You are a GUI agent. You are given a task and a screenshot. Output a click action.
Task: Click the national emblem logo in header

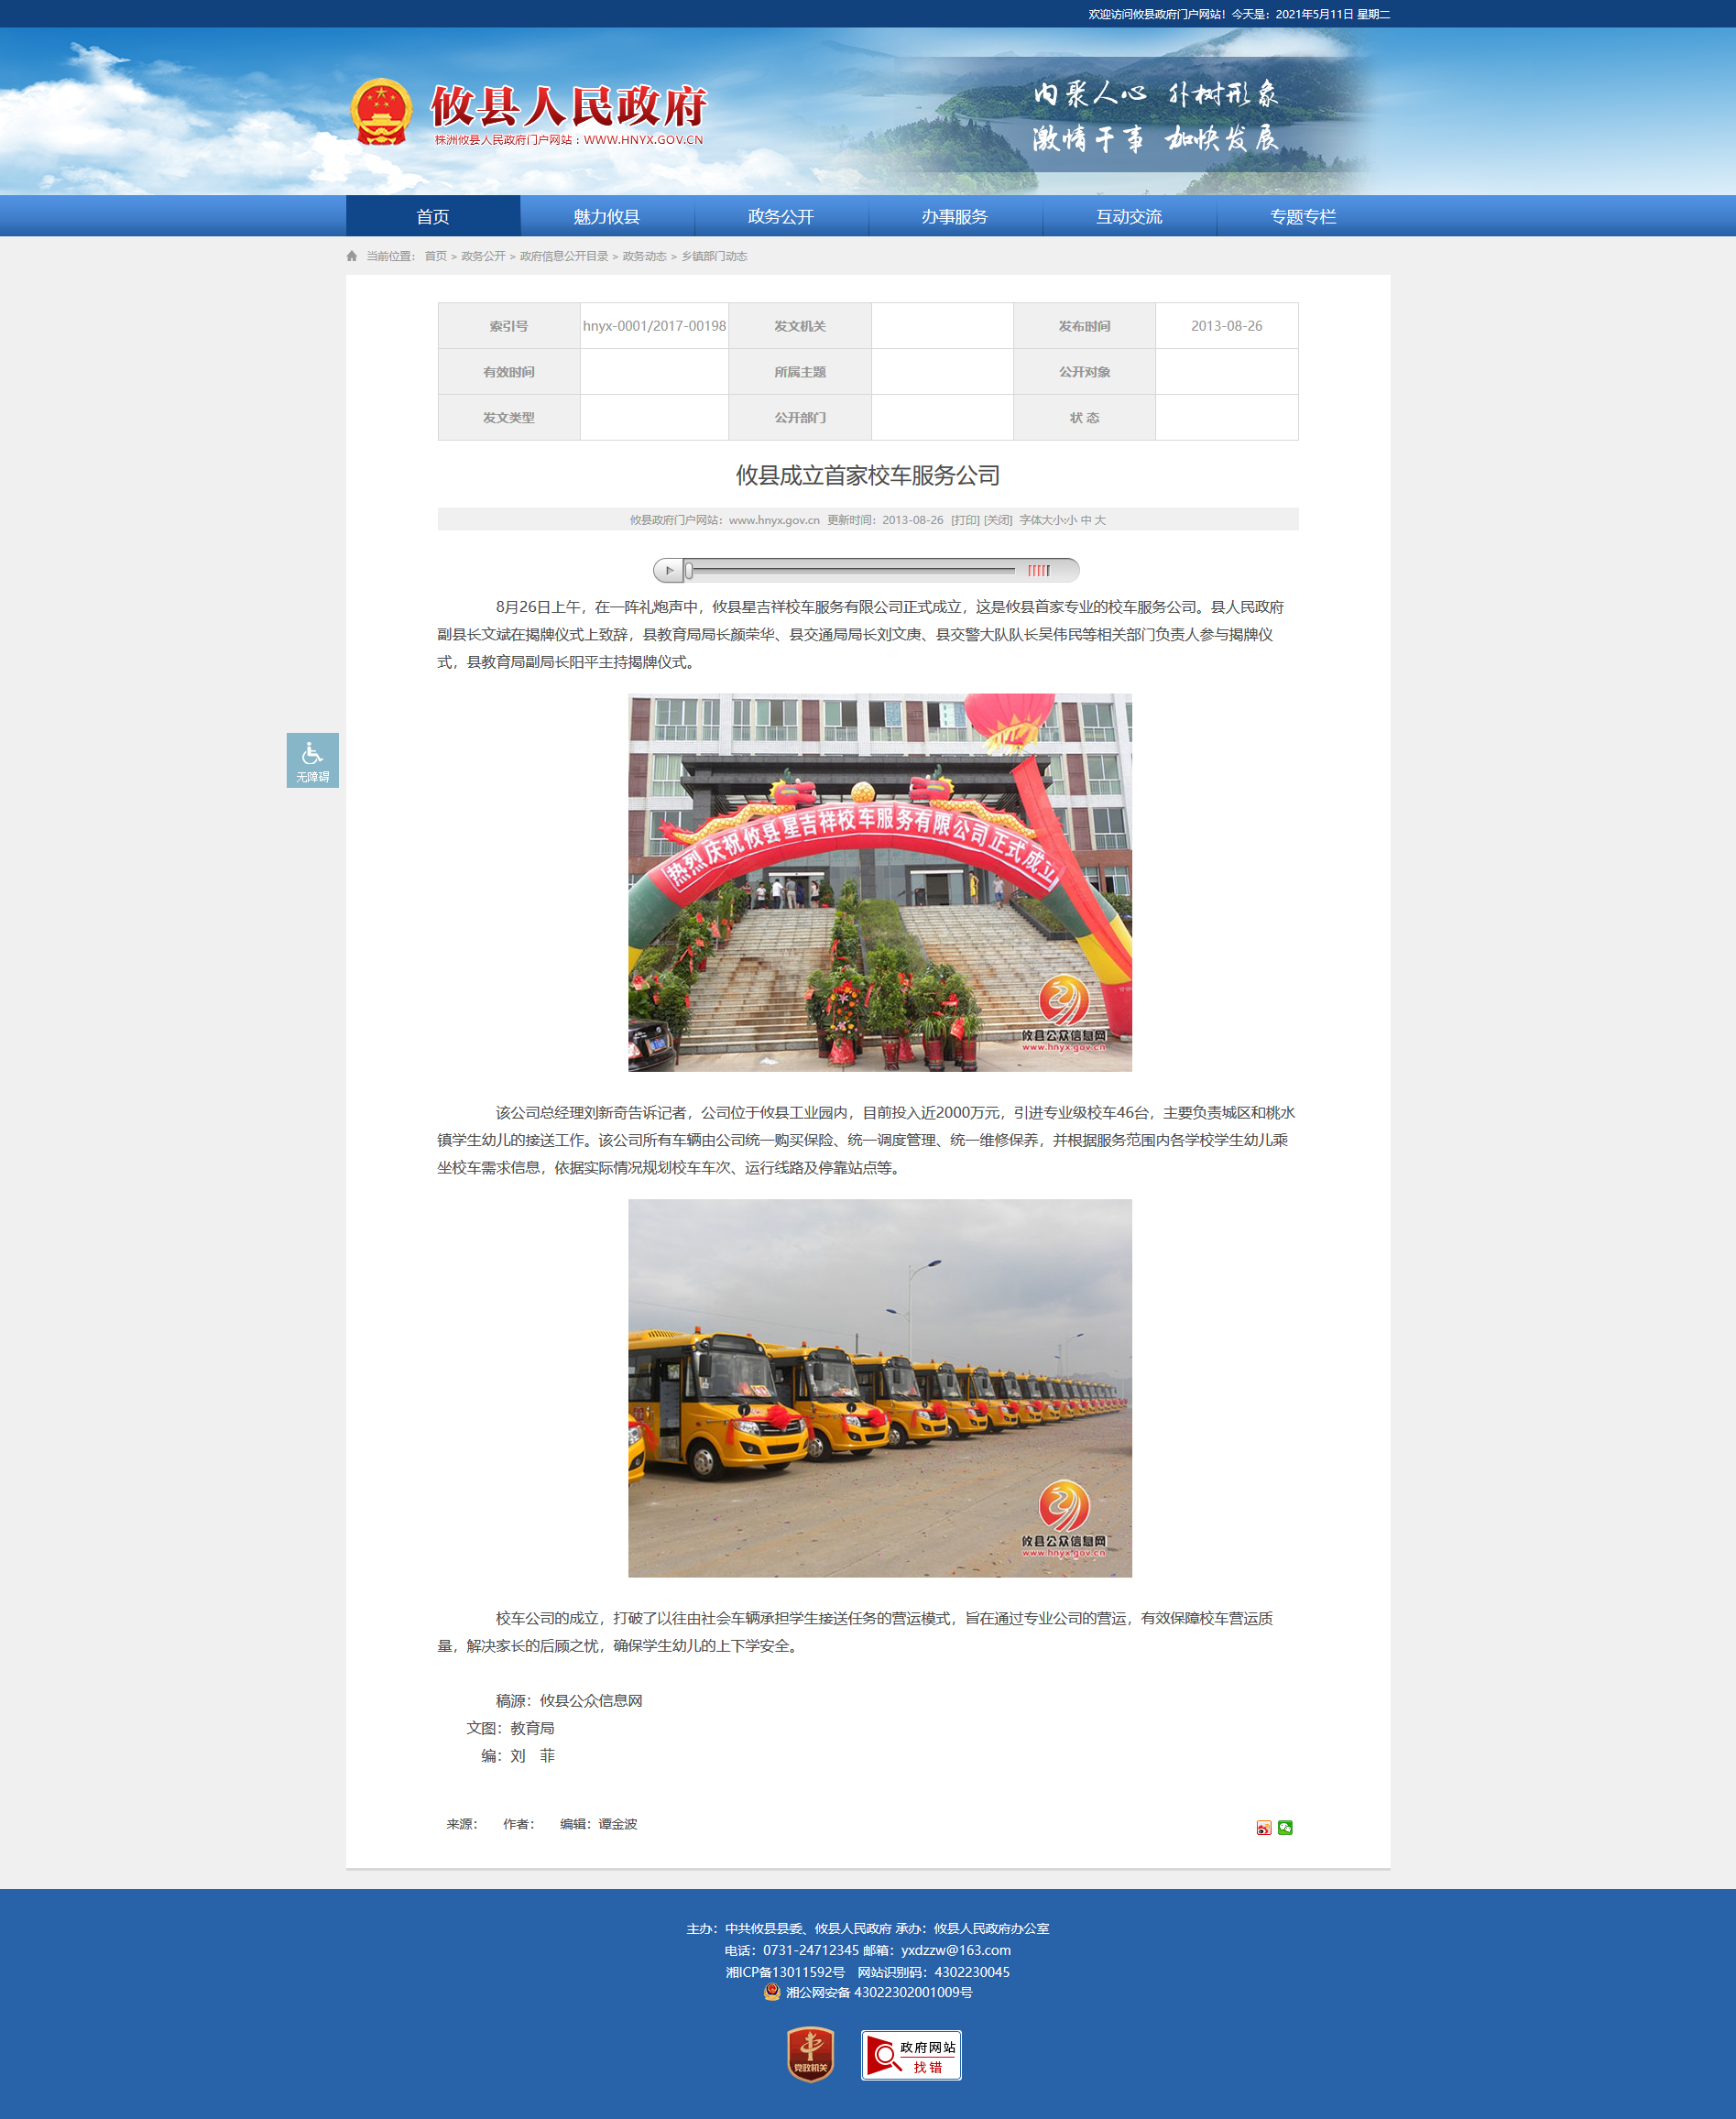(x=381, y=112)
